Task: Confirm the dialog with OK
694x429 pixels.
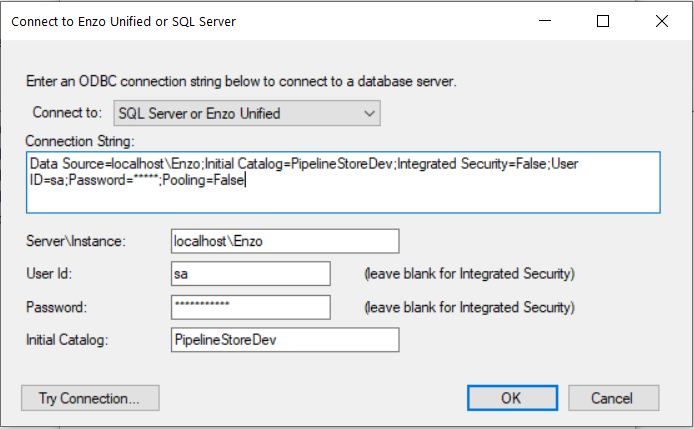Action: click(513, 398)
